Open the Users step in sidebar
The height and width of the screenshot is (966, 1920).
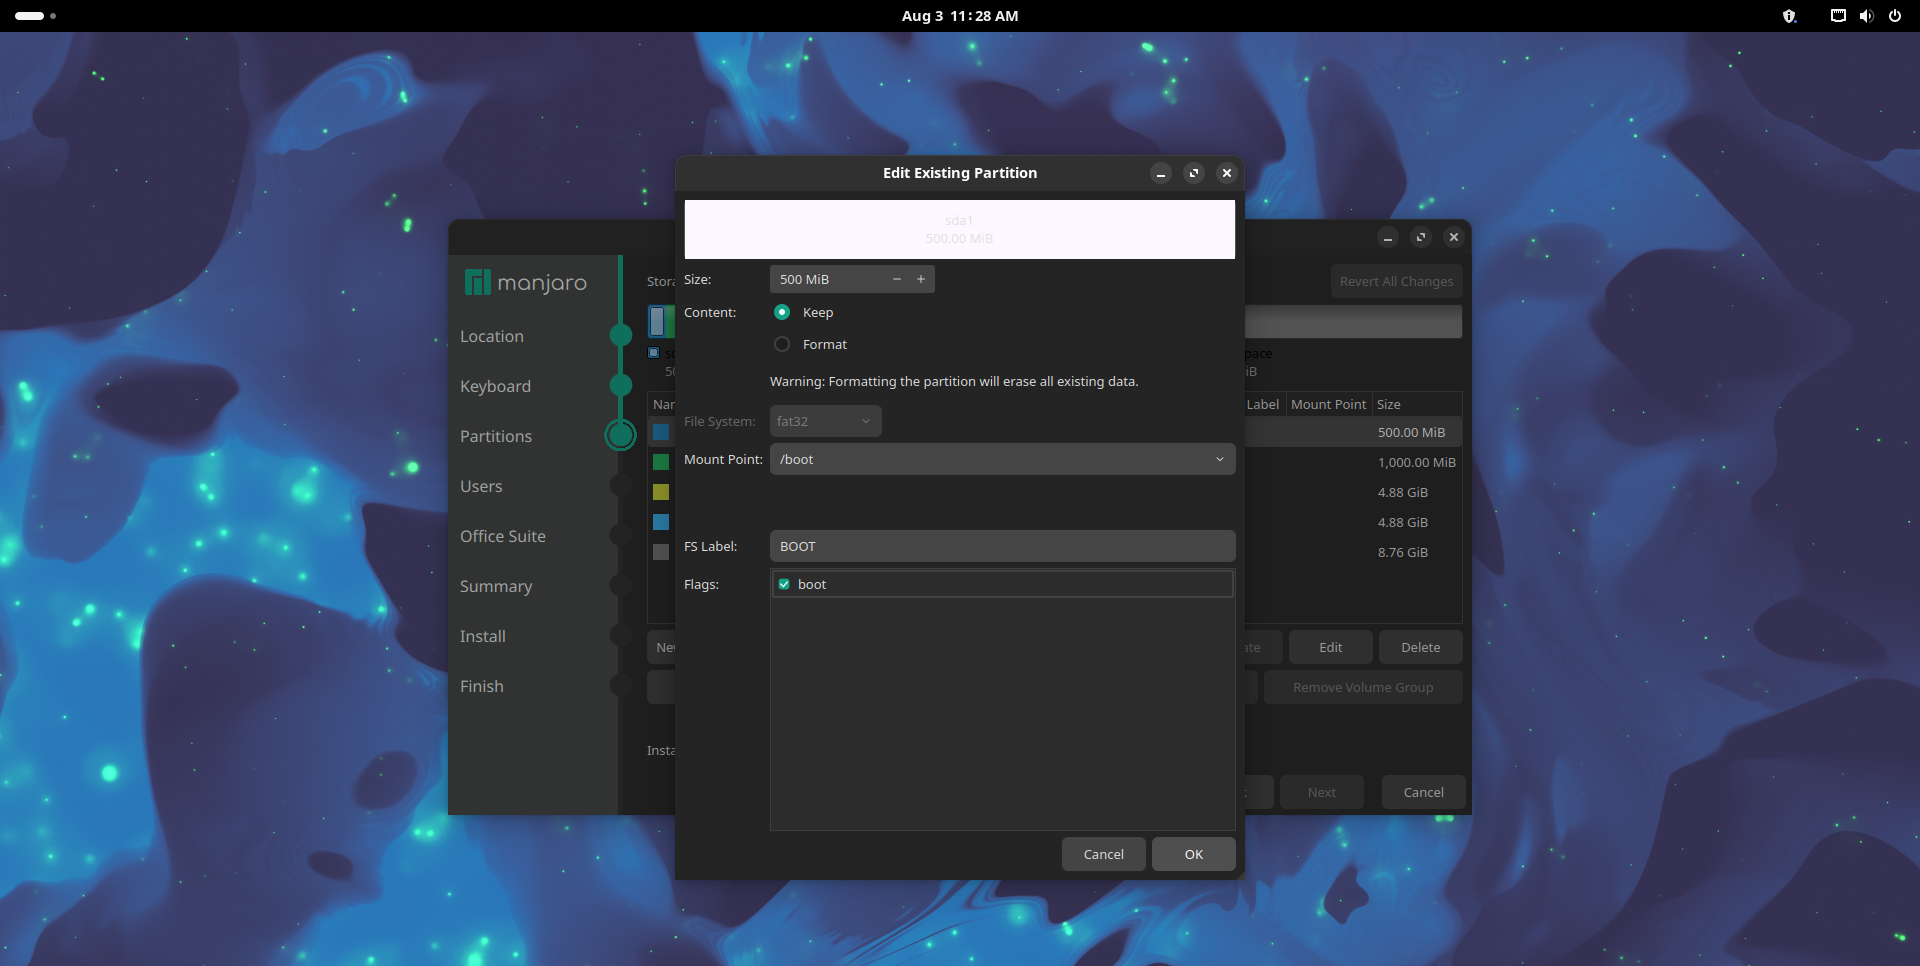click(481, 486)
